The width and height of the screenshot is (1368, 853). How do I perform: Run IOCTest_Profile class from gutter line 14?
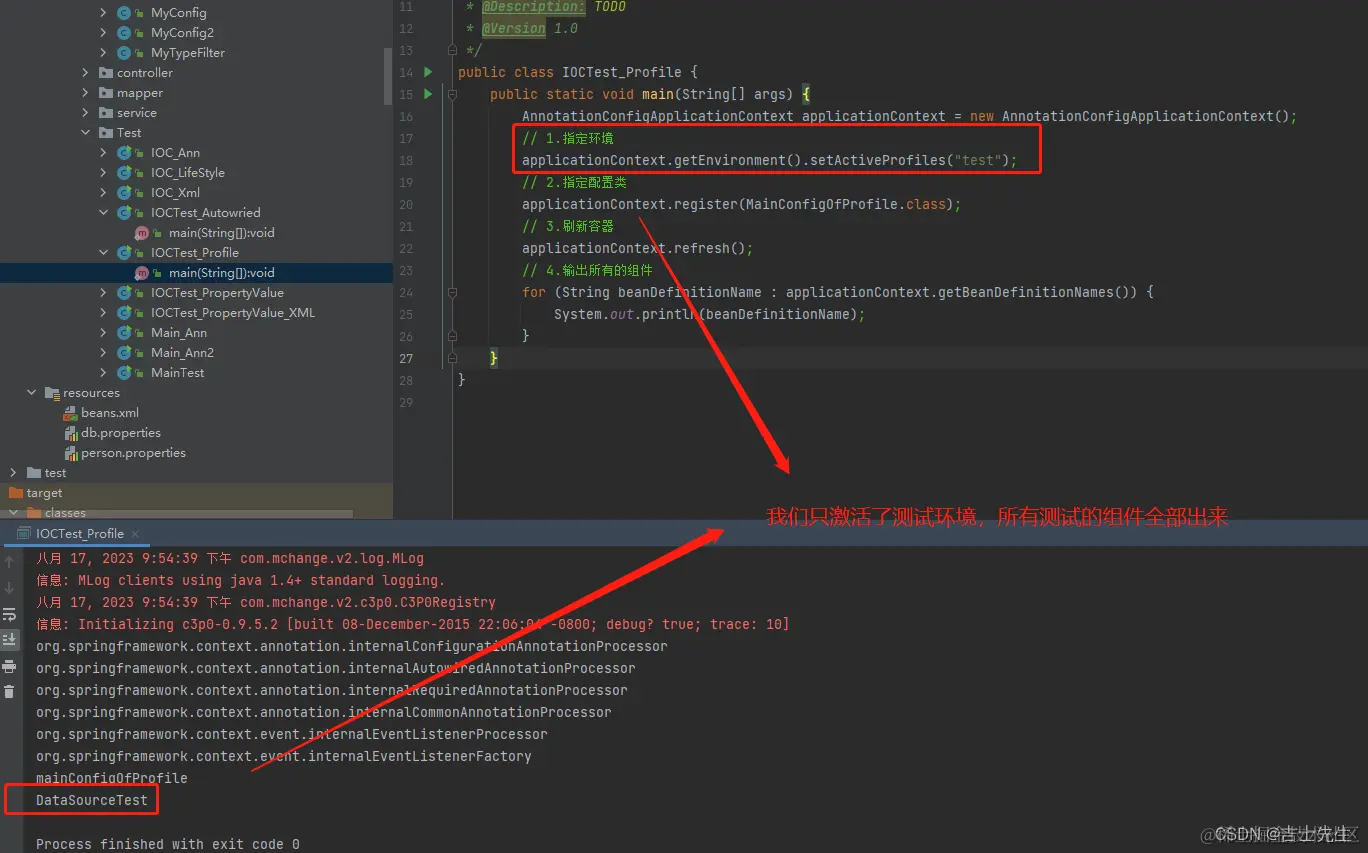tap(428, 72)
